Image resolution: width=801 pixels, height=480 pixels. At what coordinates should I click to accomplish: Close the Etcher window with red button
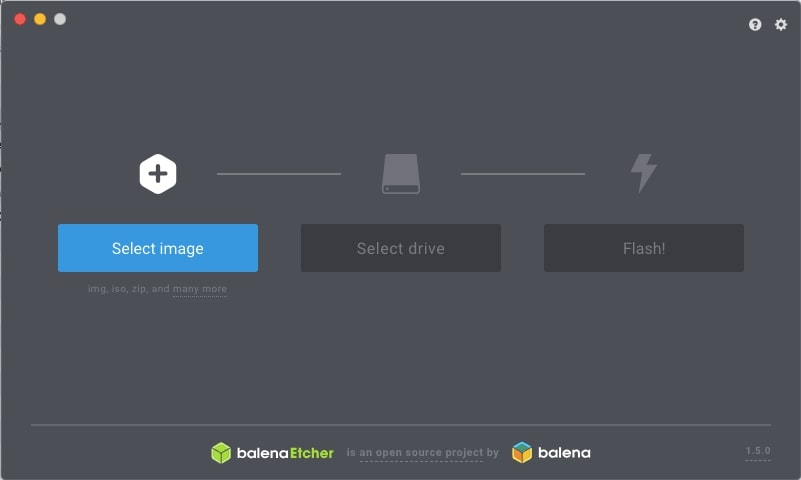coord(20,19)
